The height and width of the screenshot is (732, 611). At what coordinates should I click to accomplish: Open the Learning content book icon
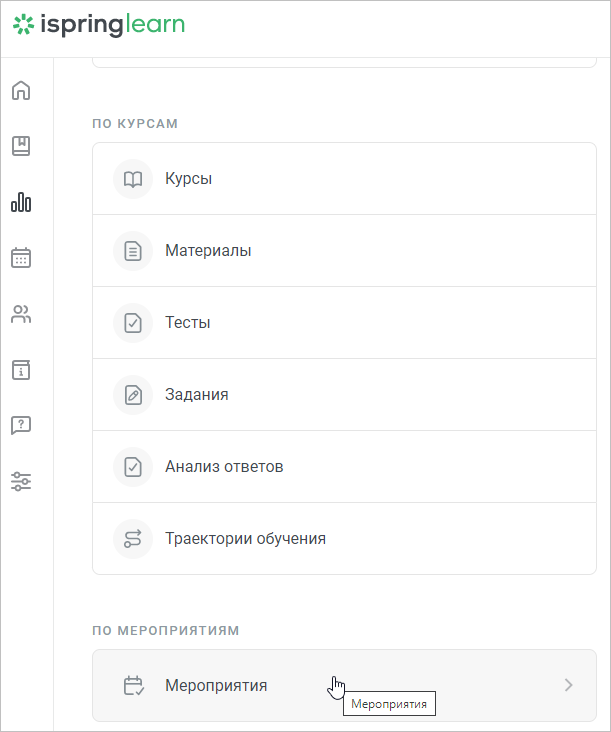click(21, 146)
